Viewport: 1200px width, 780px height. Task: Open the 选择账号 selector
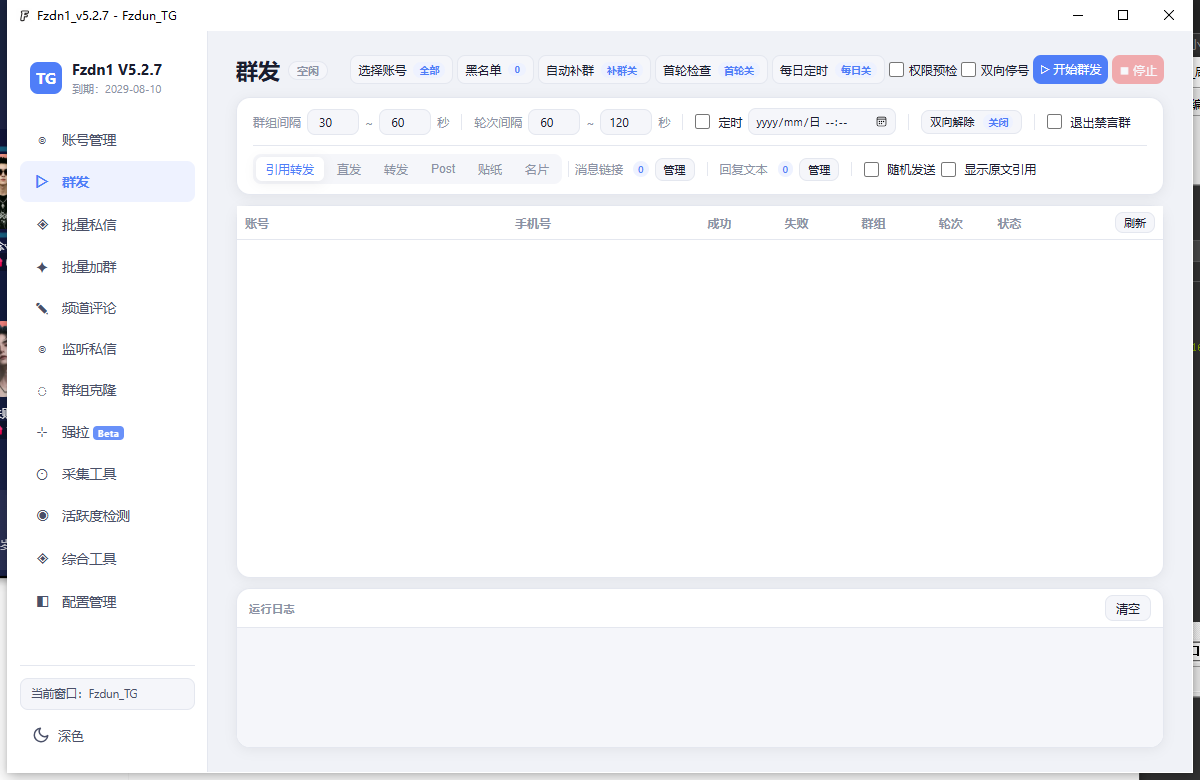pos(400,70)
